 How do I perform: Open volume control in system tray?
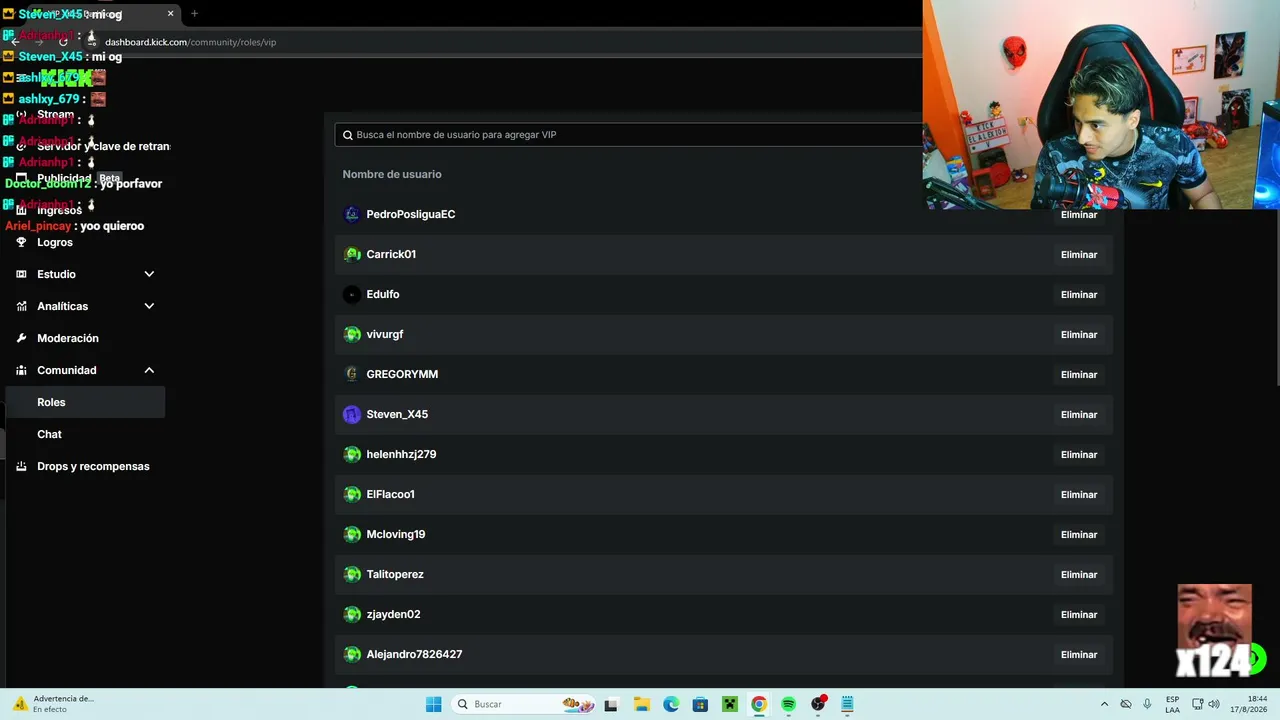(1214, 704)
